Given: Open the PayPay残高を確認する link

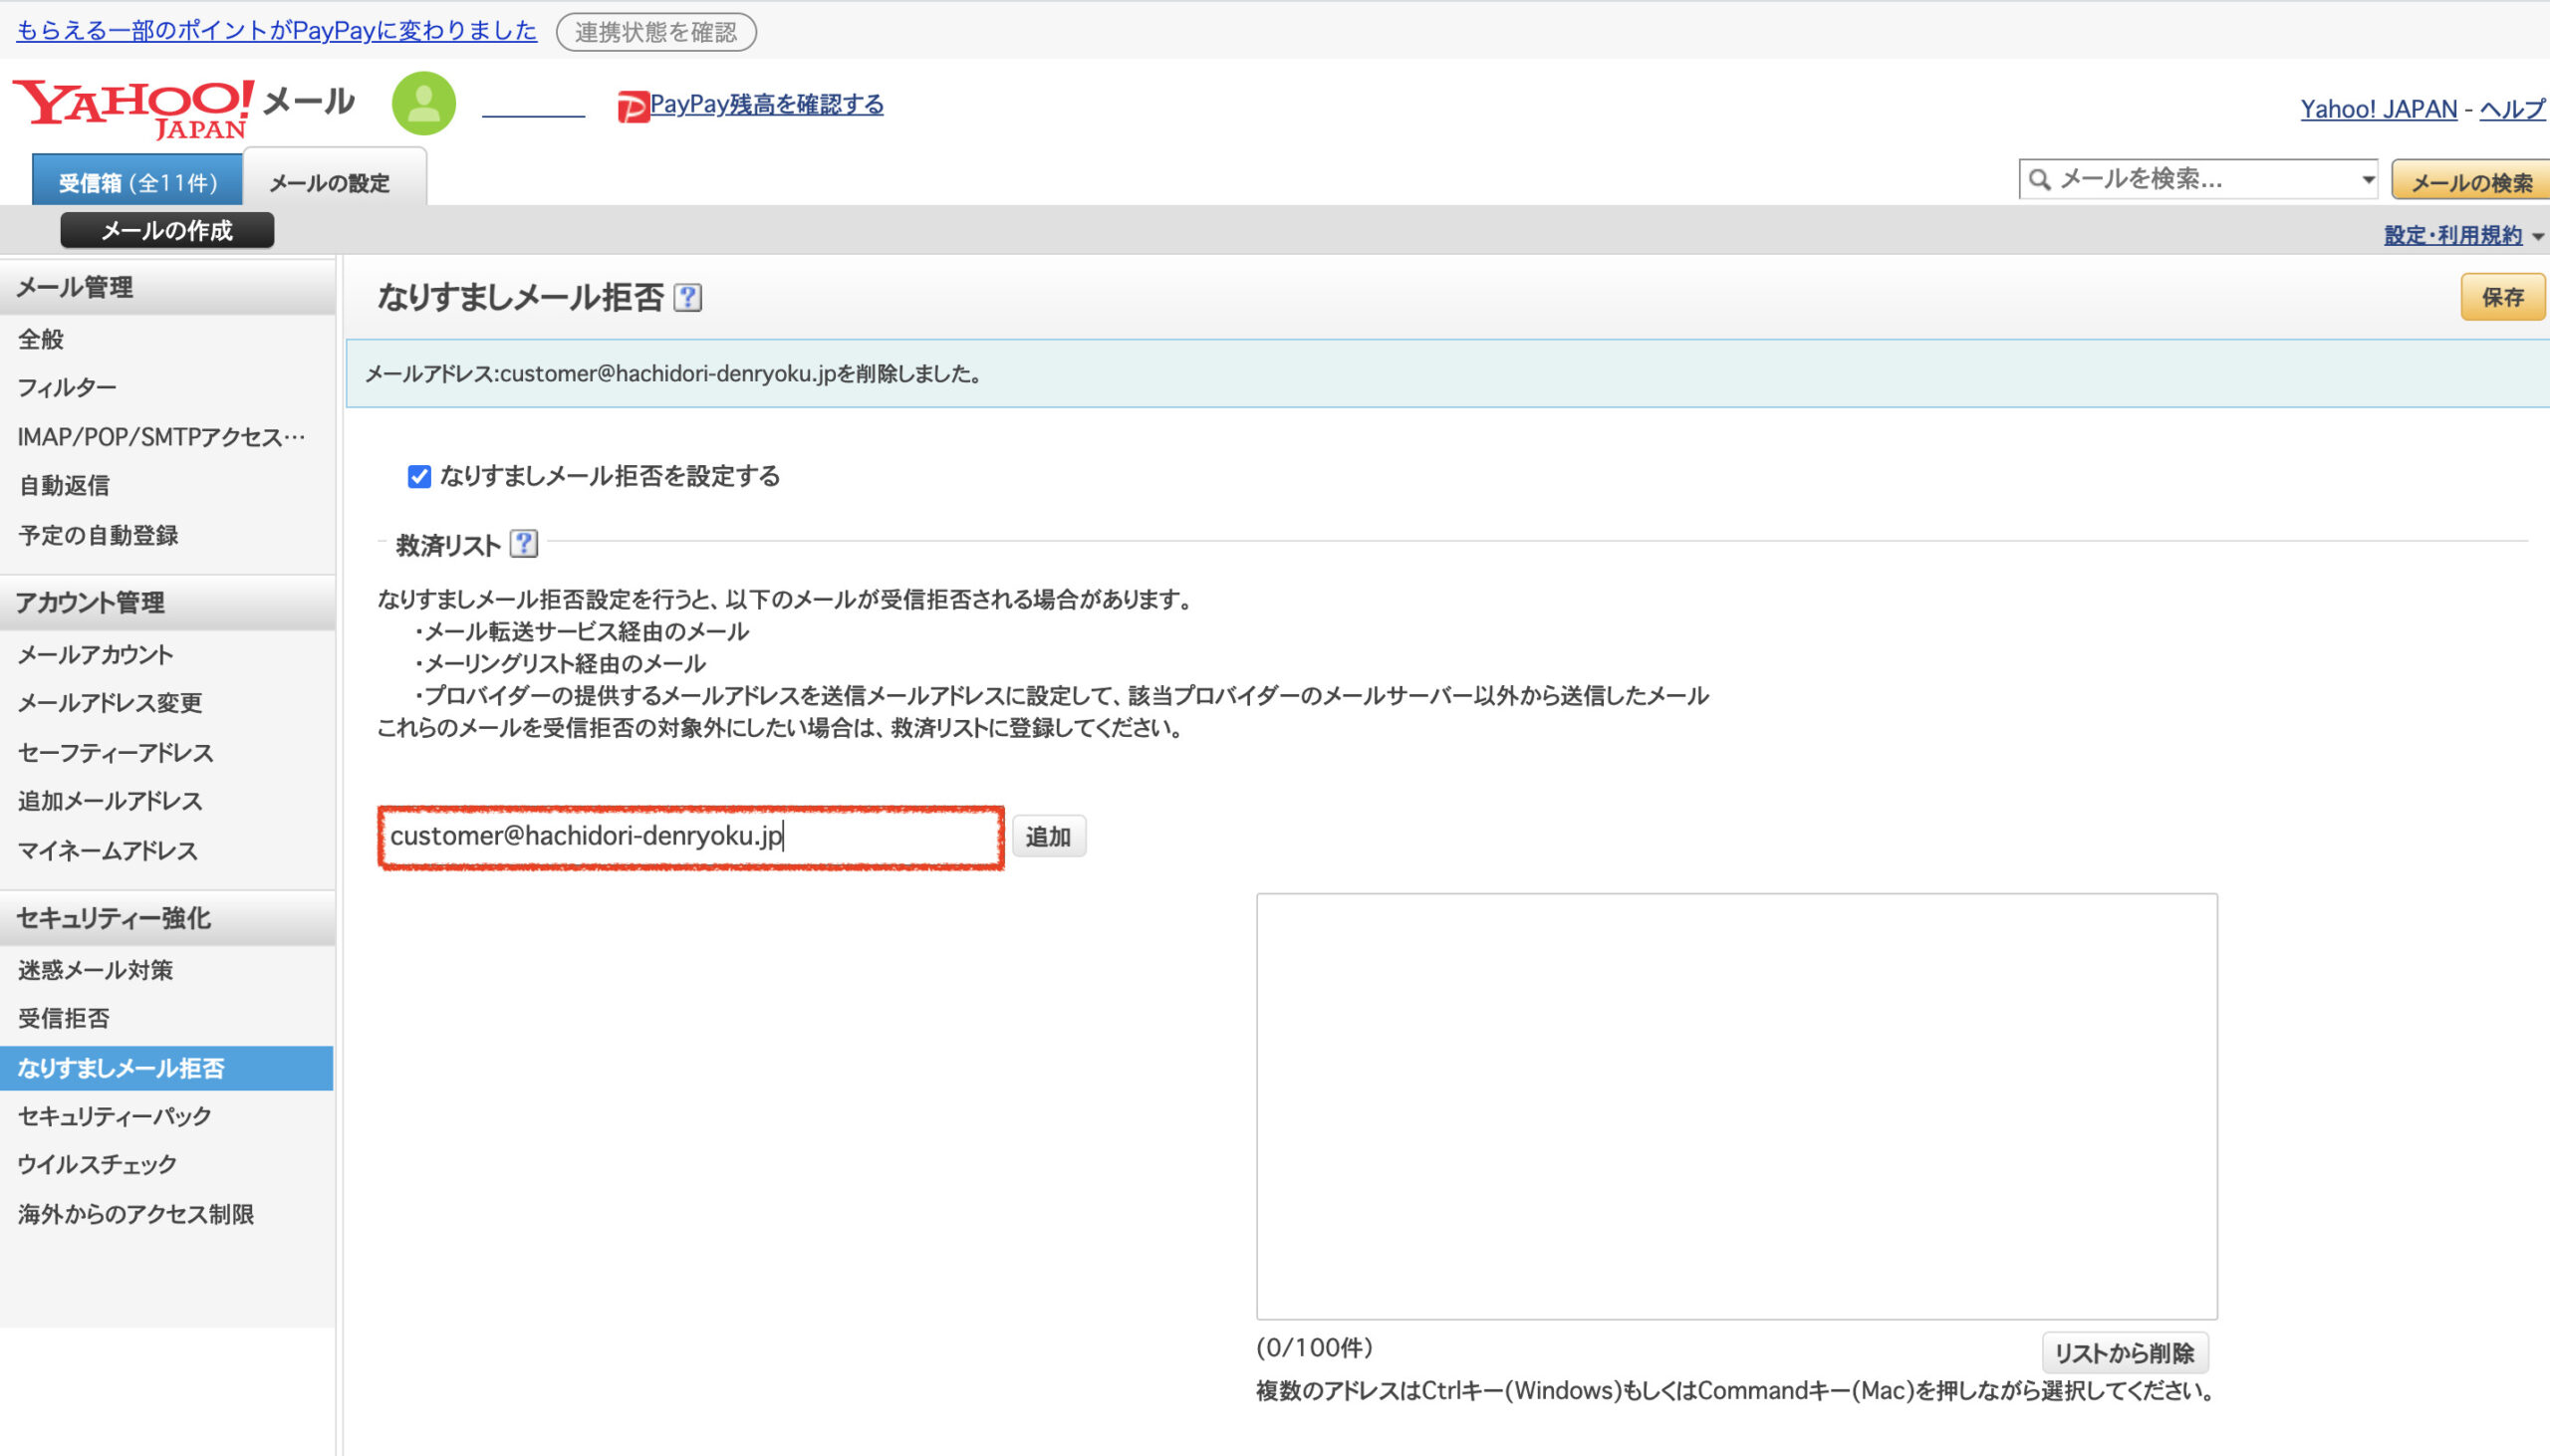Looking at the screenshot, I should click(767, 104).
